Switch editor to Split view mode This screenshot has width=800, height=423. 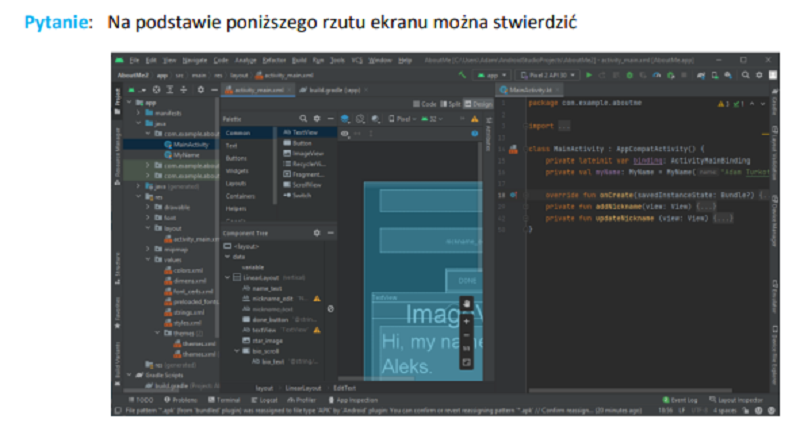click(450, 104)
